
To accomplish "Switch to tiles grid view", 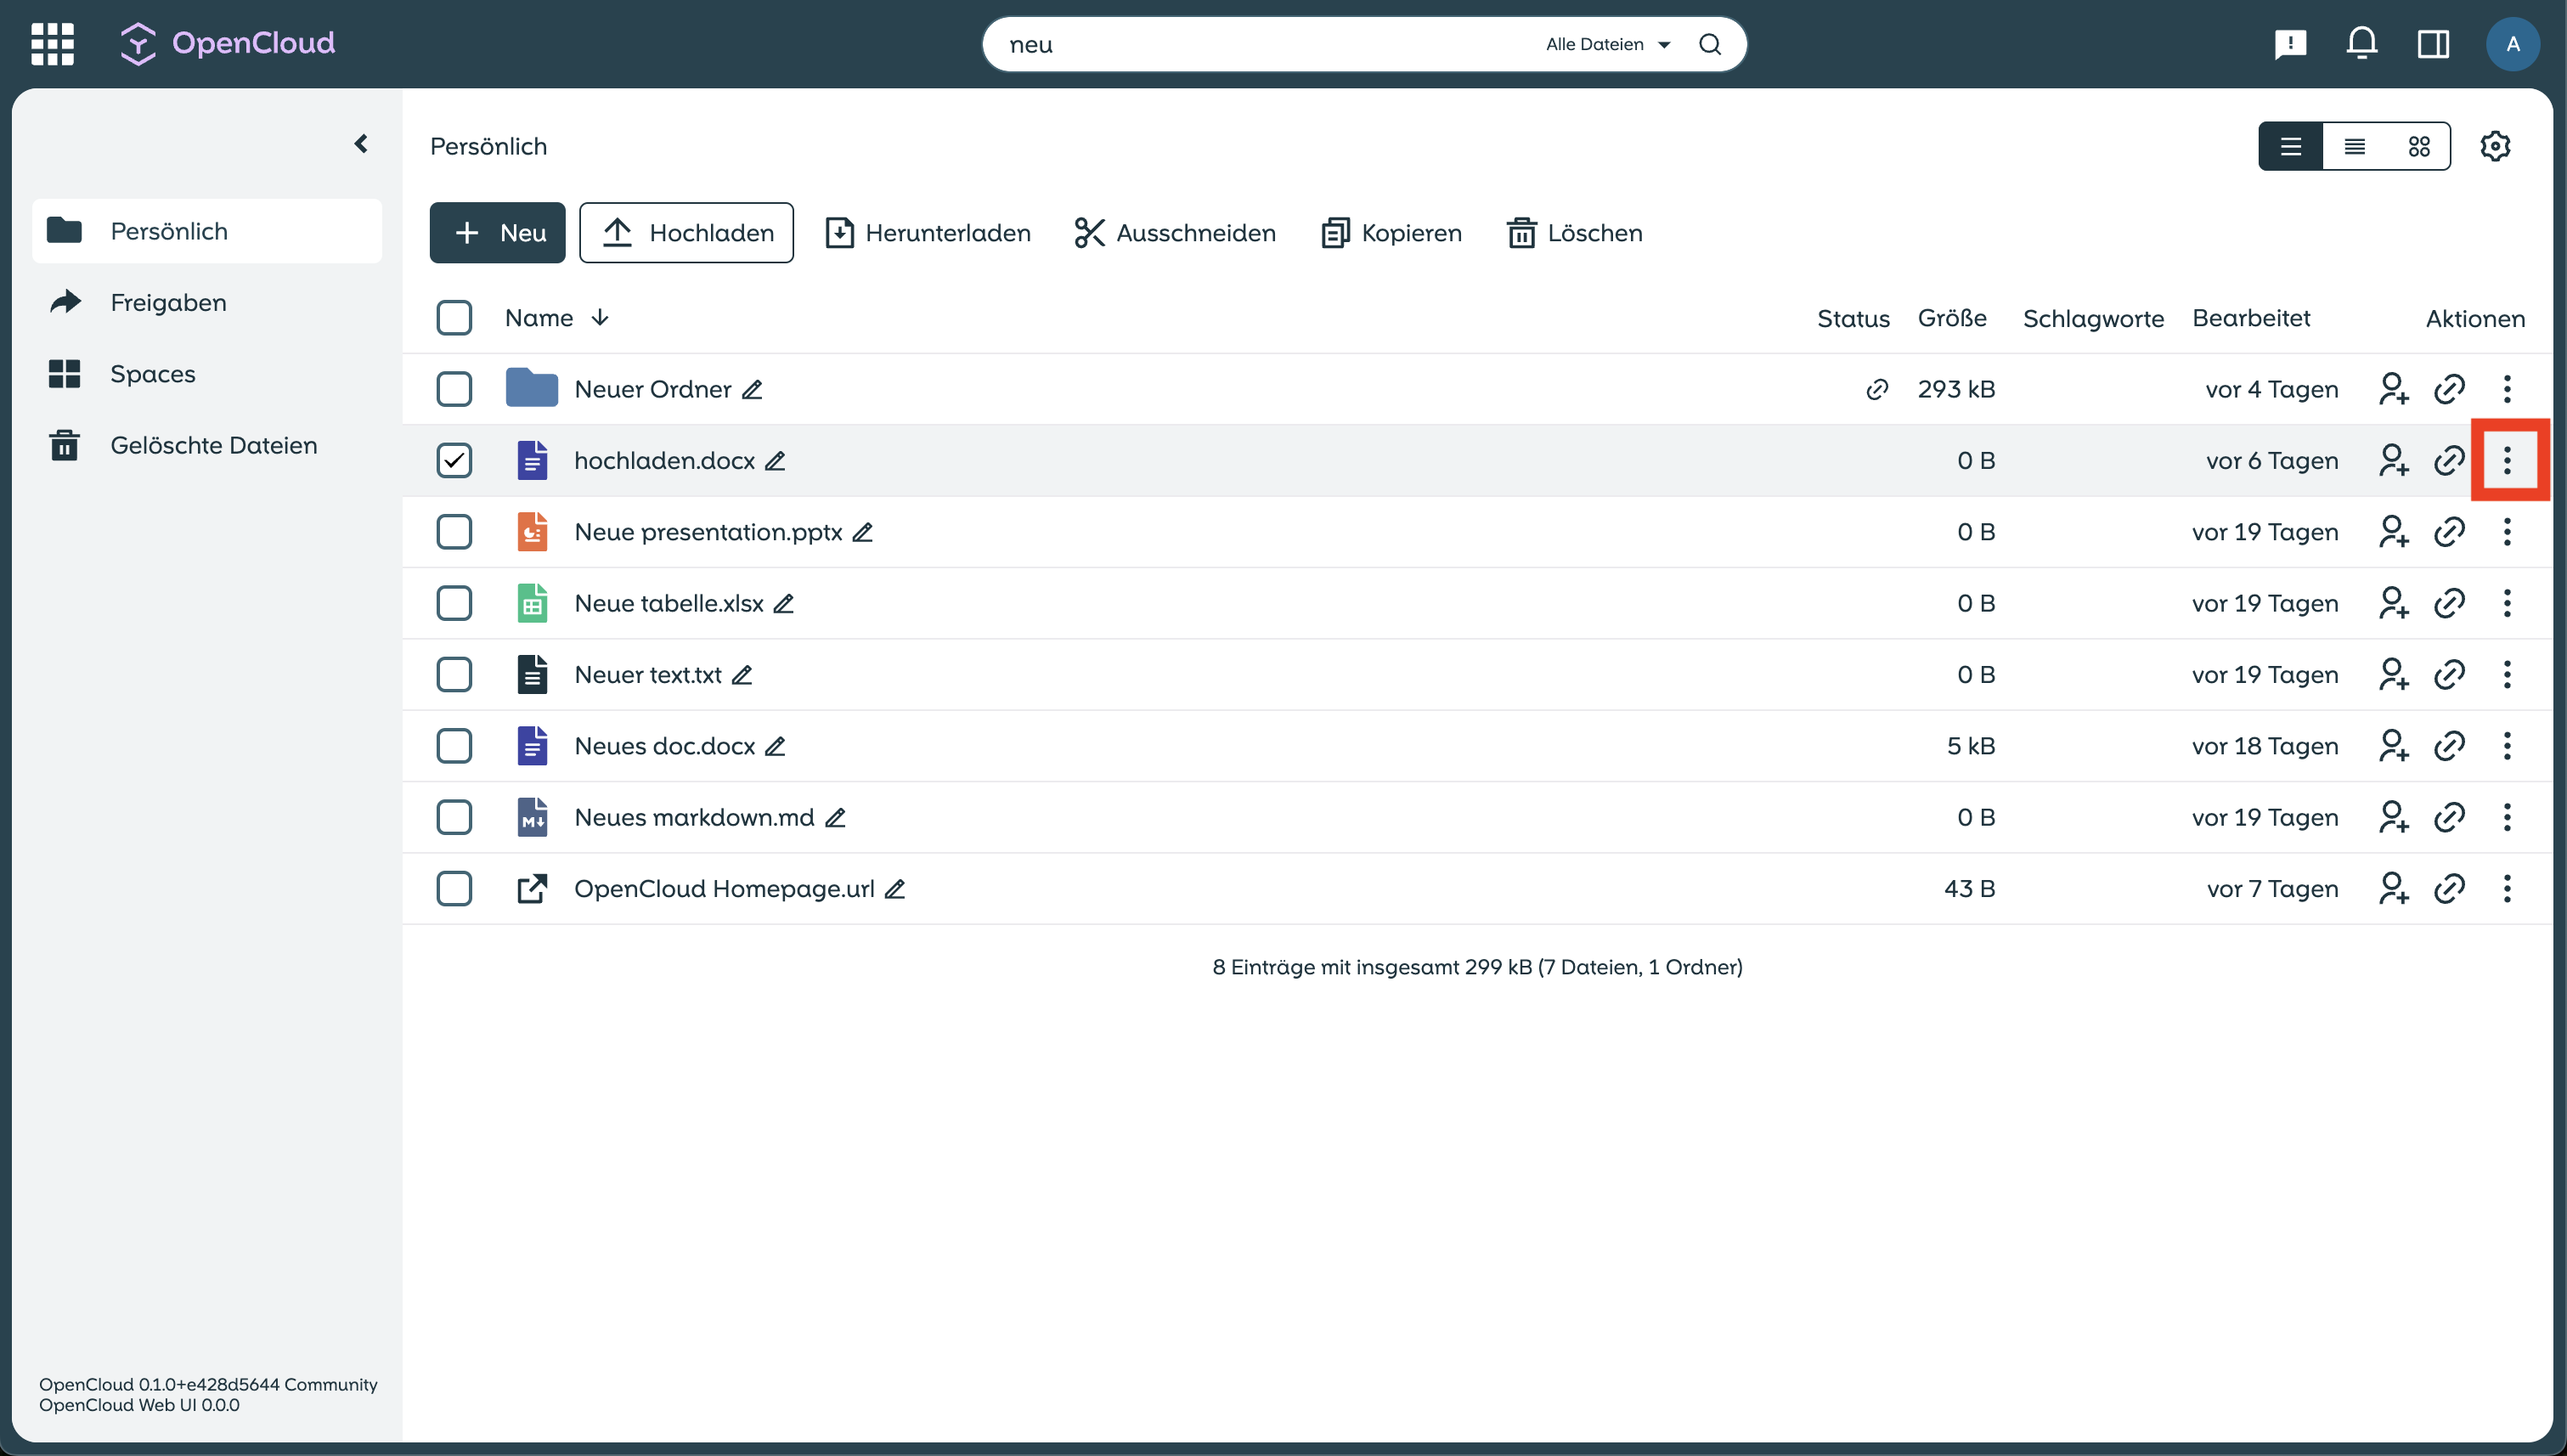I will pyautogui.click(x=2418, y=146).
